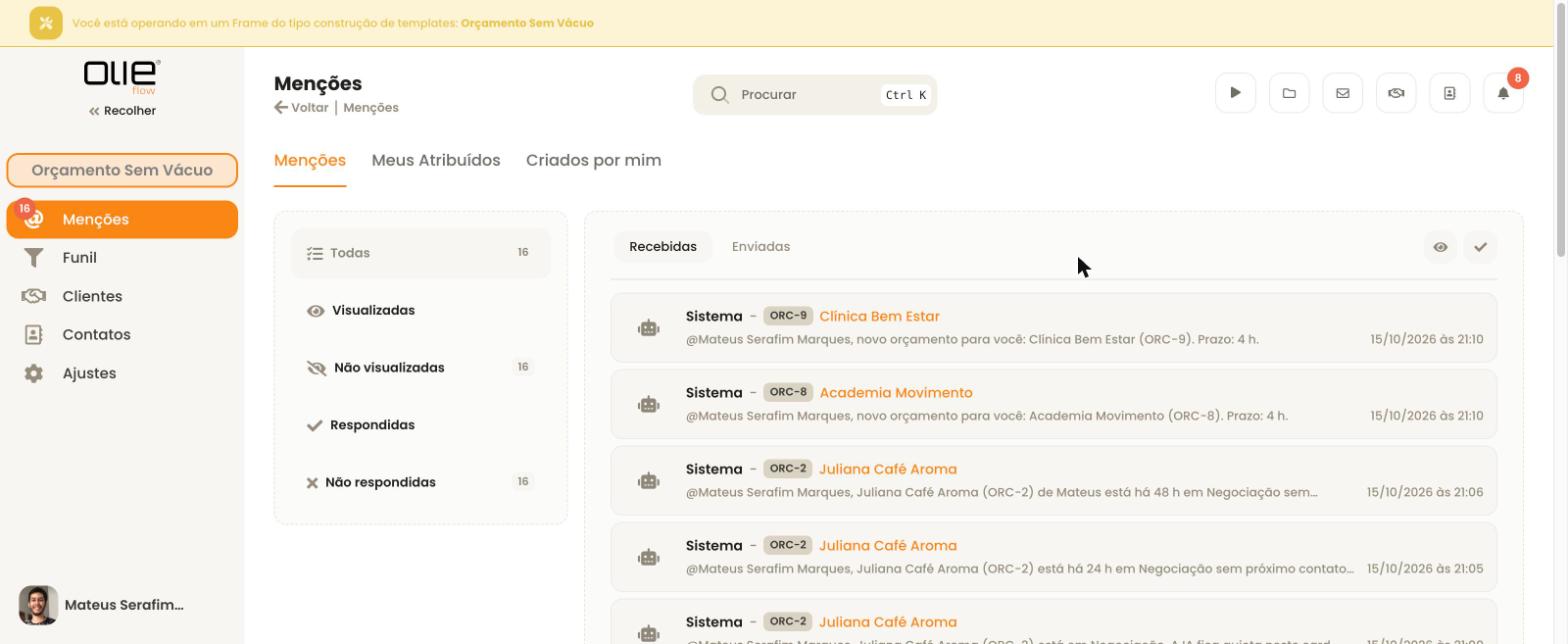Collapse the sidebar using Recolher
The height and width of the screenshot is (644, 1568).
point(122,111)
